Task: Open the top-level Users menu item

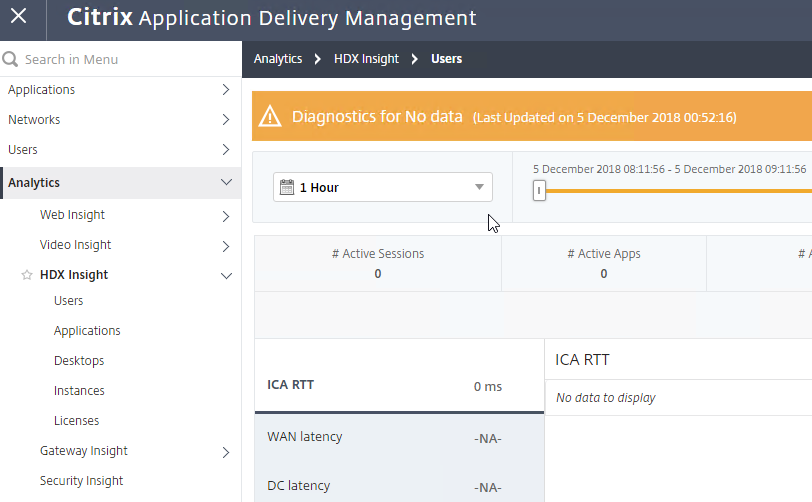Action: pos(23,150)
